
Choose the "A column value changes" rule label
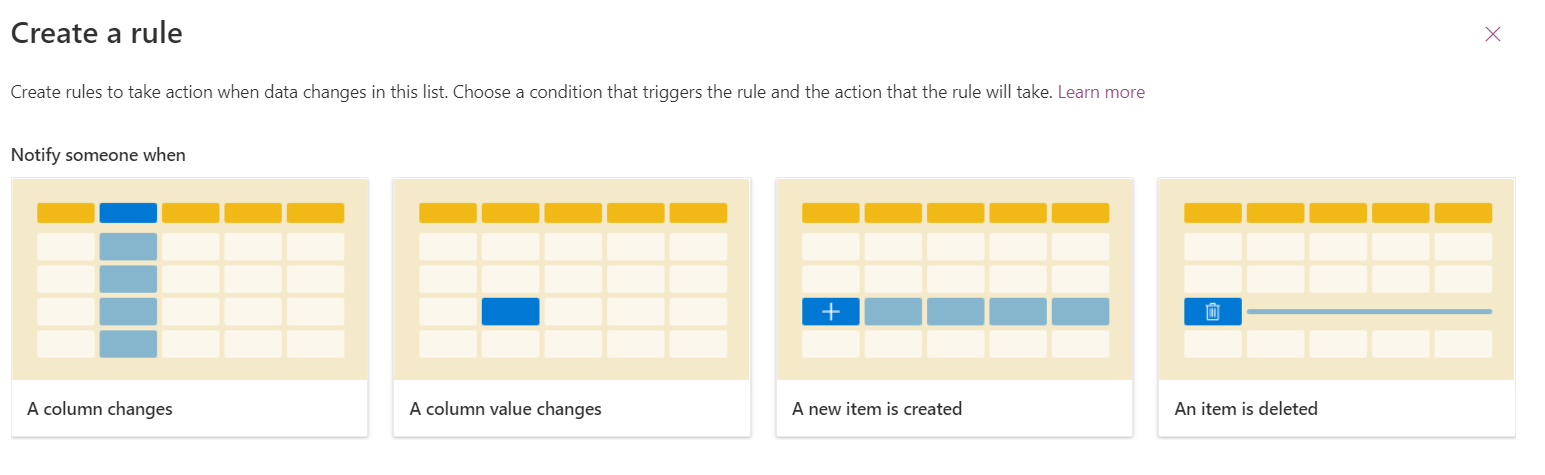point(505,409)
